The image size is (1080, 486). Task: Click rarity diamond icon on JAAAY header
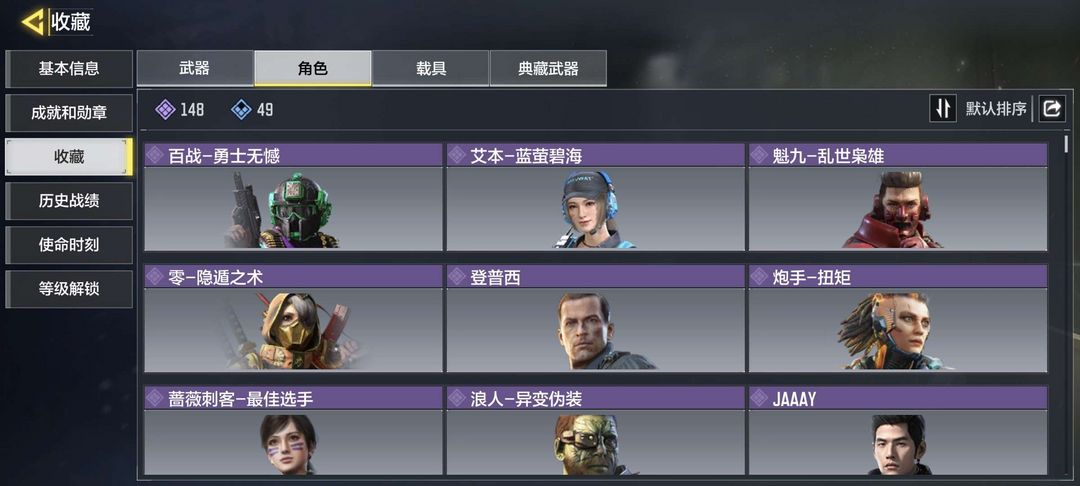point(760,397)
